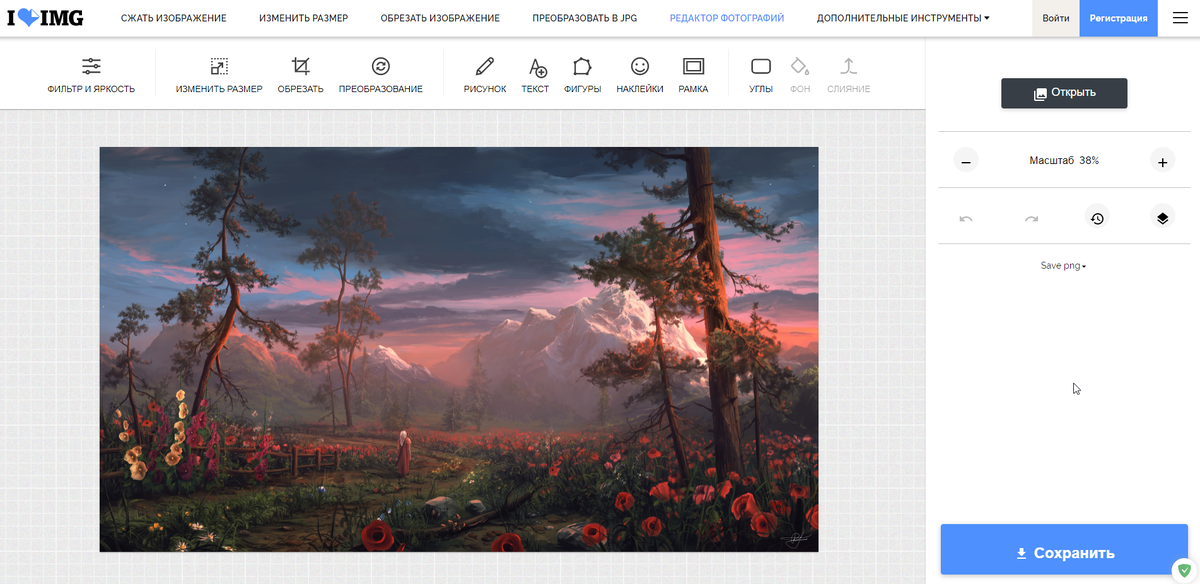Click the landscape painting on canvas
The width and height of the screenshot is (1200, 584).
click(459, 349)
